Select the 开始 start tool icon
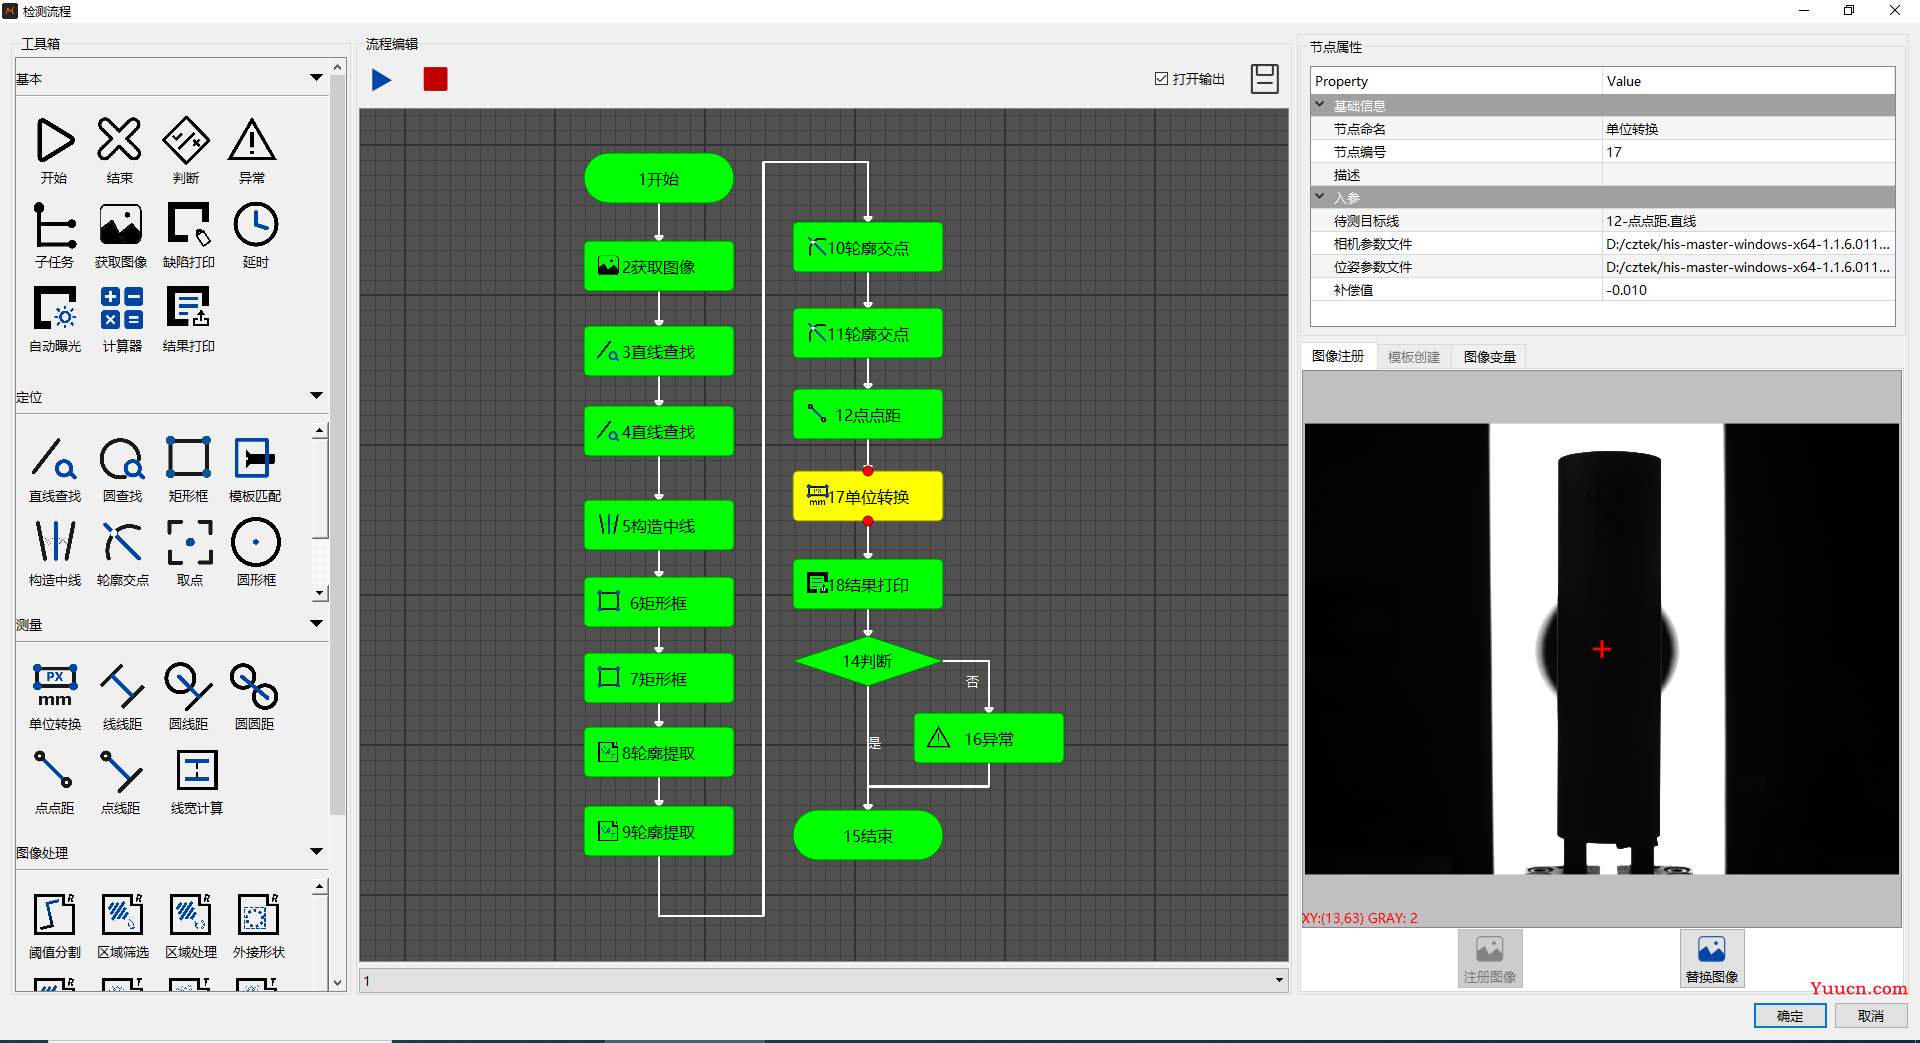The height and width of the screenshot is (1043, 1920). [55, 140]
